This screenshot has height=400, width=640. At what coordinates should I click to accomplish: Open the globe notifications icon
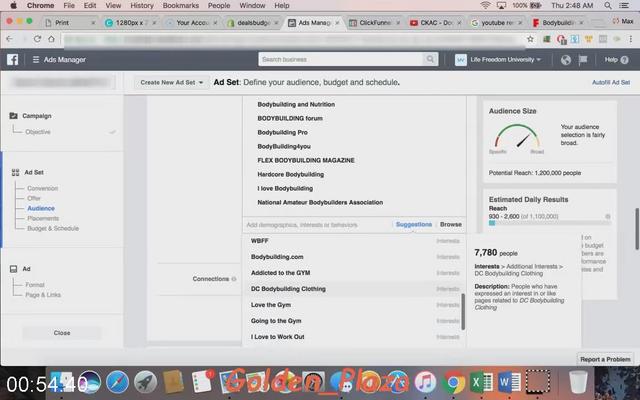click(565, 60)
